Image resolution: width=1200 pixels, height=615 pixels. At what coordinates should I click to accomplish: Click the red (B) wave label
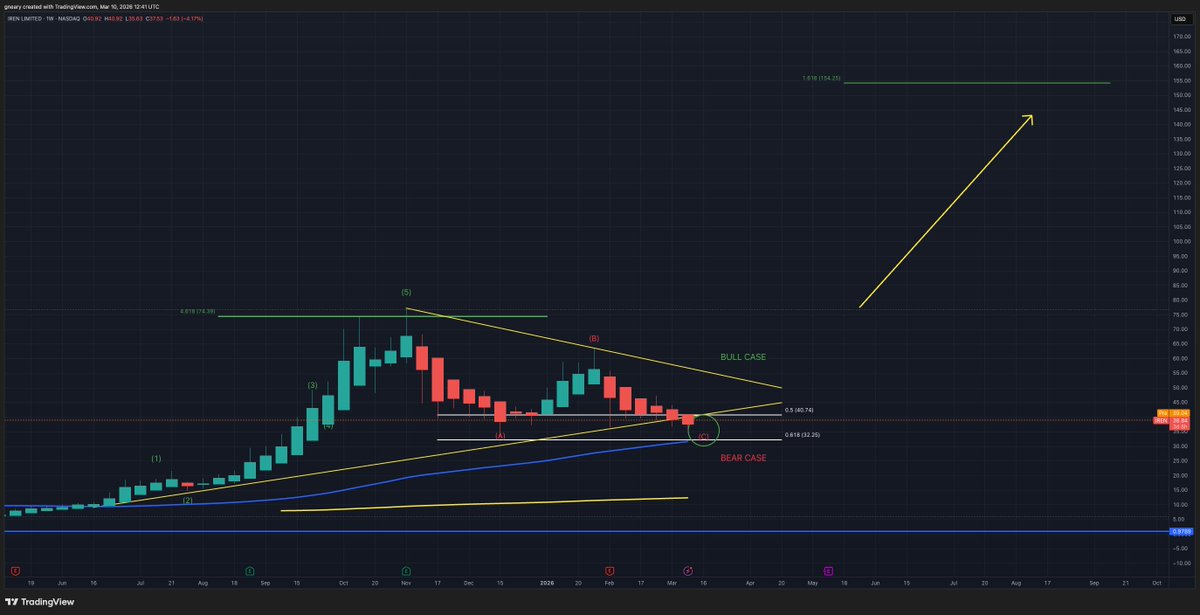[x=593, y=339]
